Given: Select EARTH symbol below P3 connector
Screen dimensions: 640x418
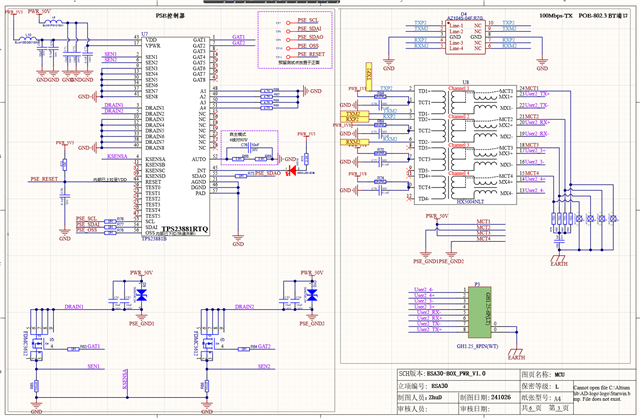Looking at the screenshot, I should pos(516,354).
